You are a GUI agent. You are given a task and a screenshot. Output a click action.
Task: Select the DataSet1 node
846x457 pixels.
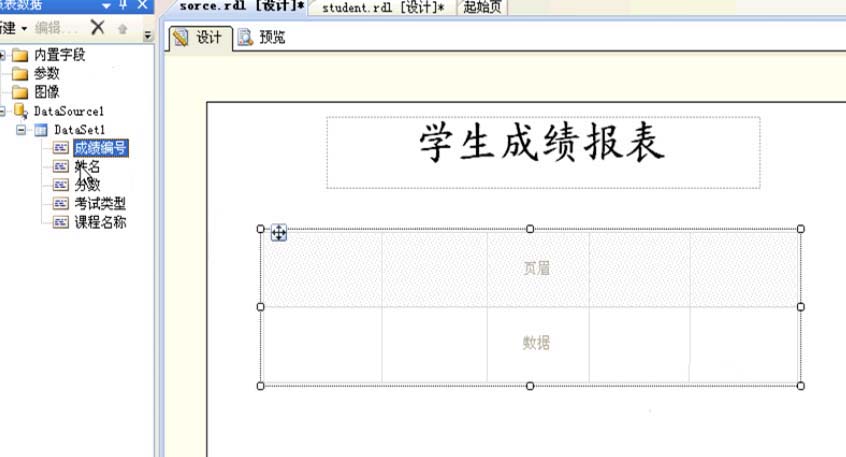tap(80, 130)
